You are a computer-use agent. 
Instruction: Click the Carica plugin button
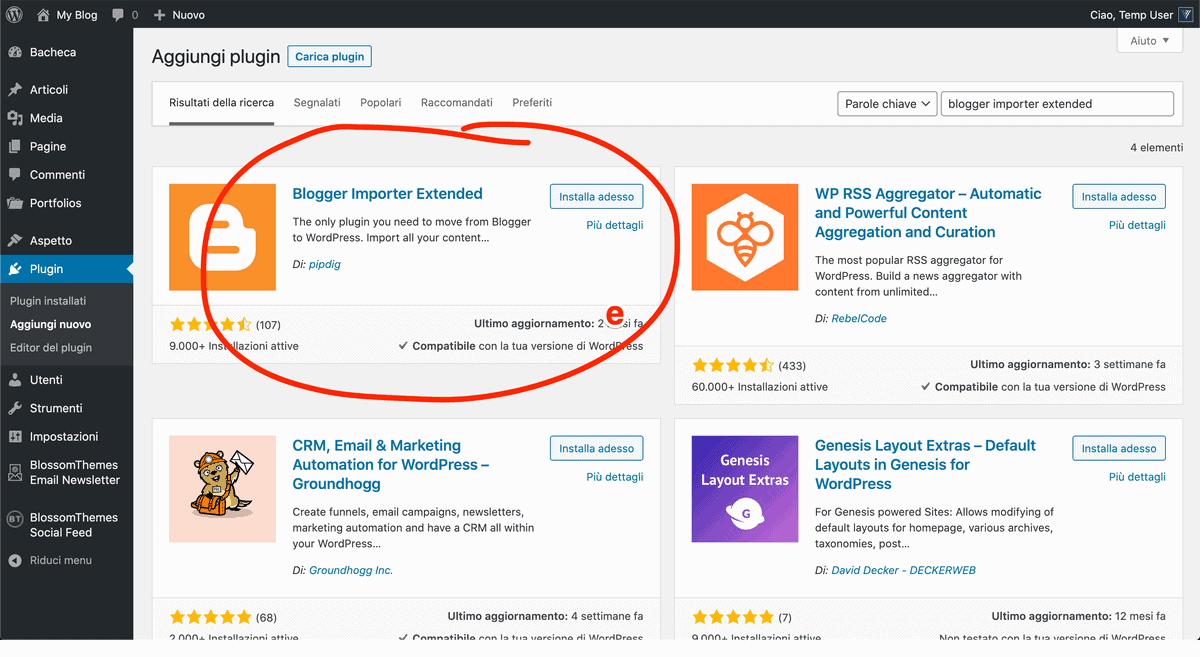[330, 57]
